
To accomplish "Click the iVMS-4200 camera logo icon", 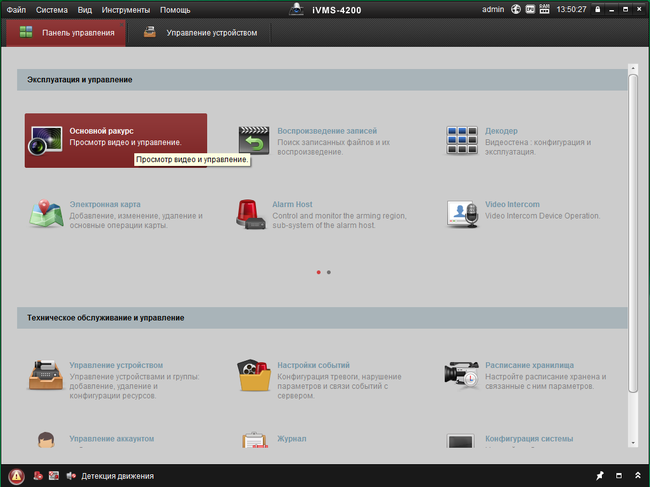I will click(x=296, y=9).
